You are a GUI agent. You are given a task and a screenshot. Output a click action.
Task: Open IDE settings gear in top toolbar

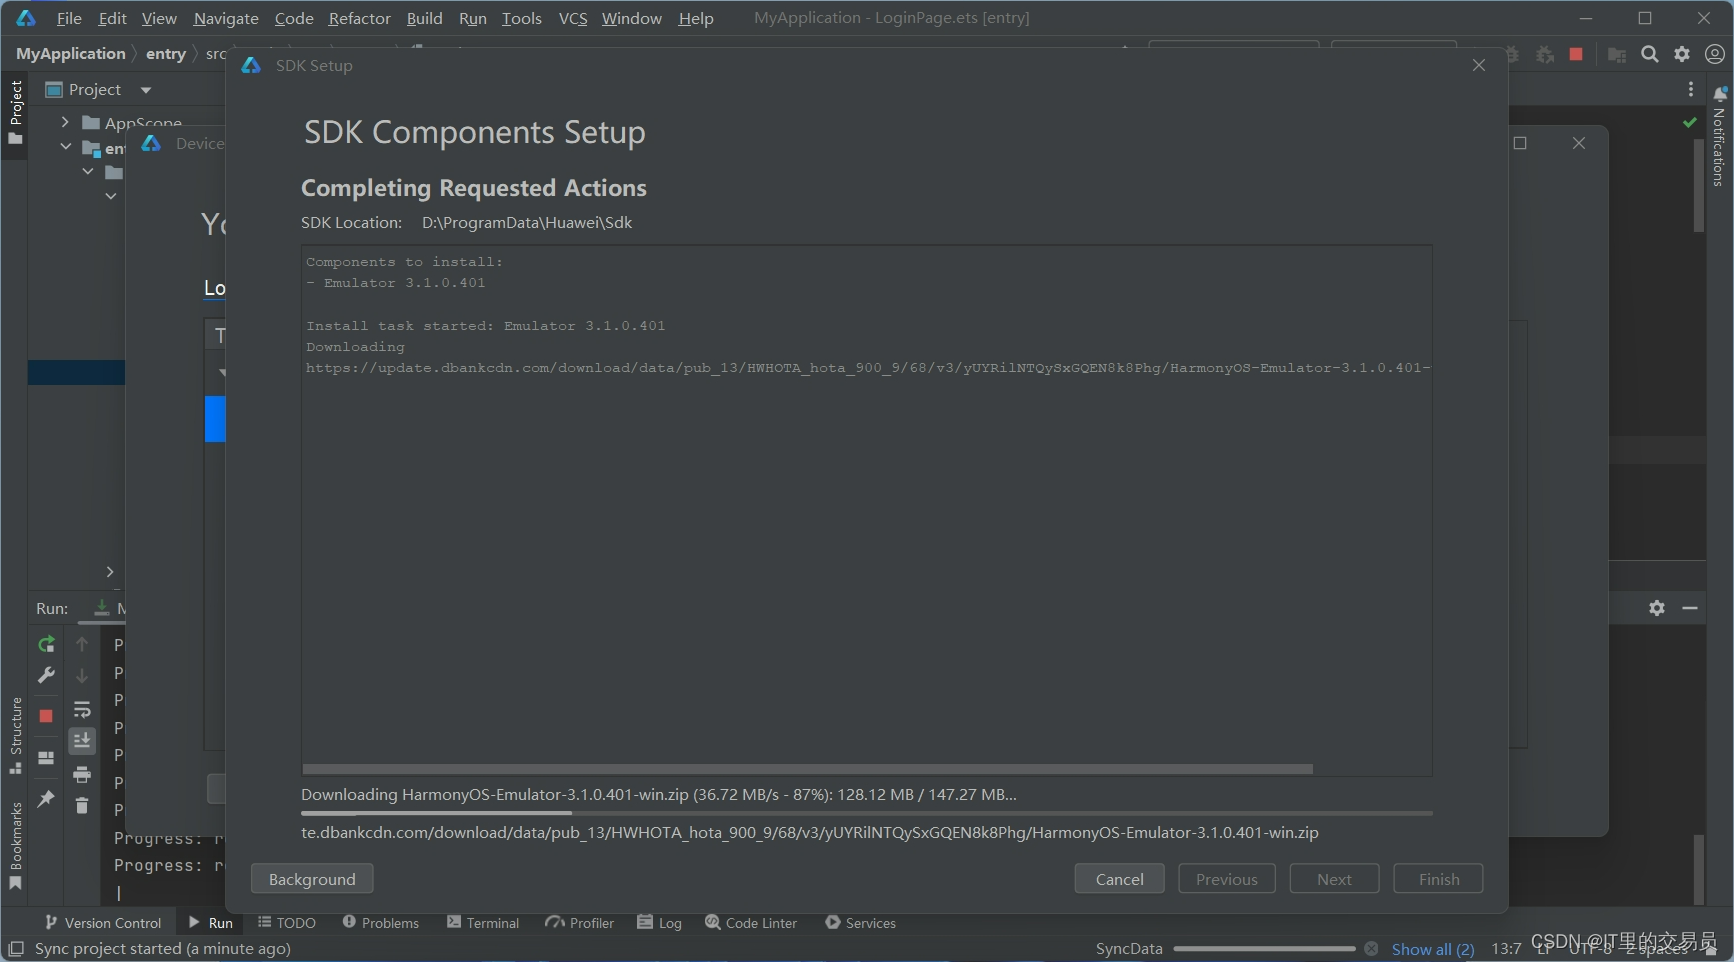1682,54
